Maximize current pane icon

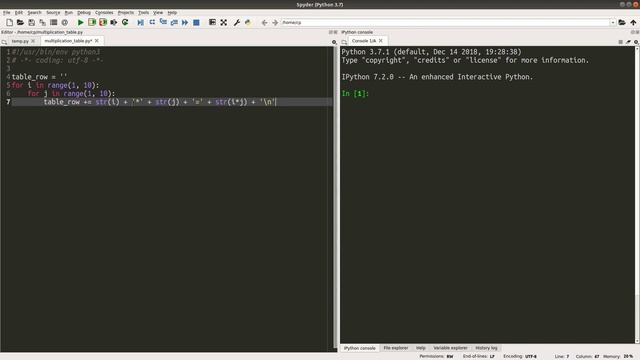point(212,22)
